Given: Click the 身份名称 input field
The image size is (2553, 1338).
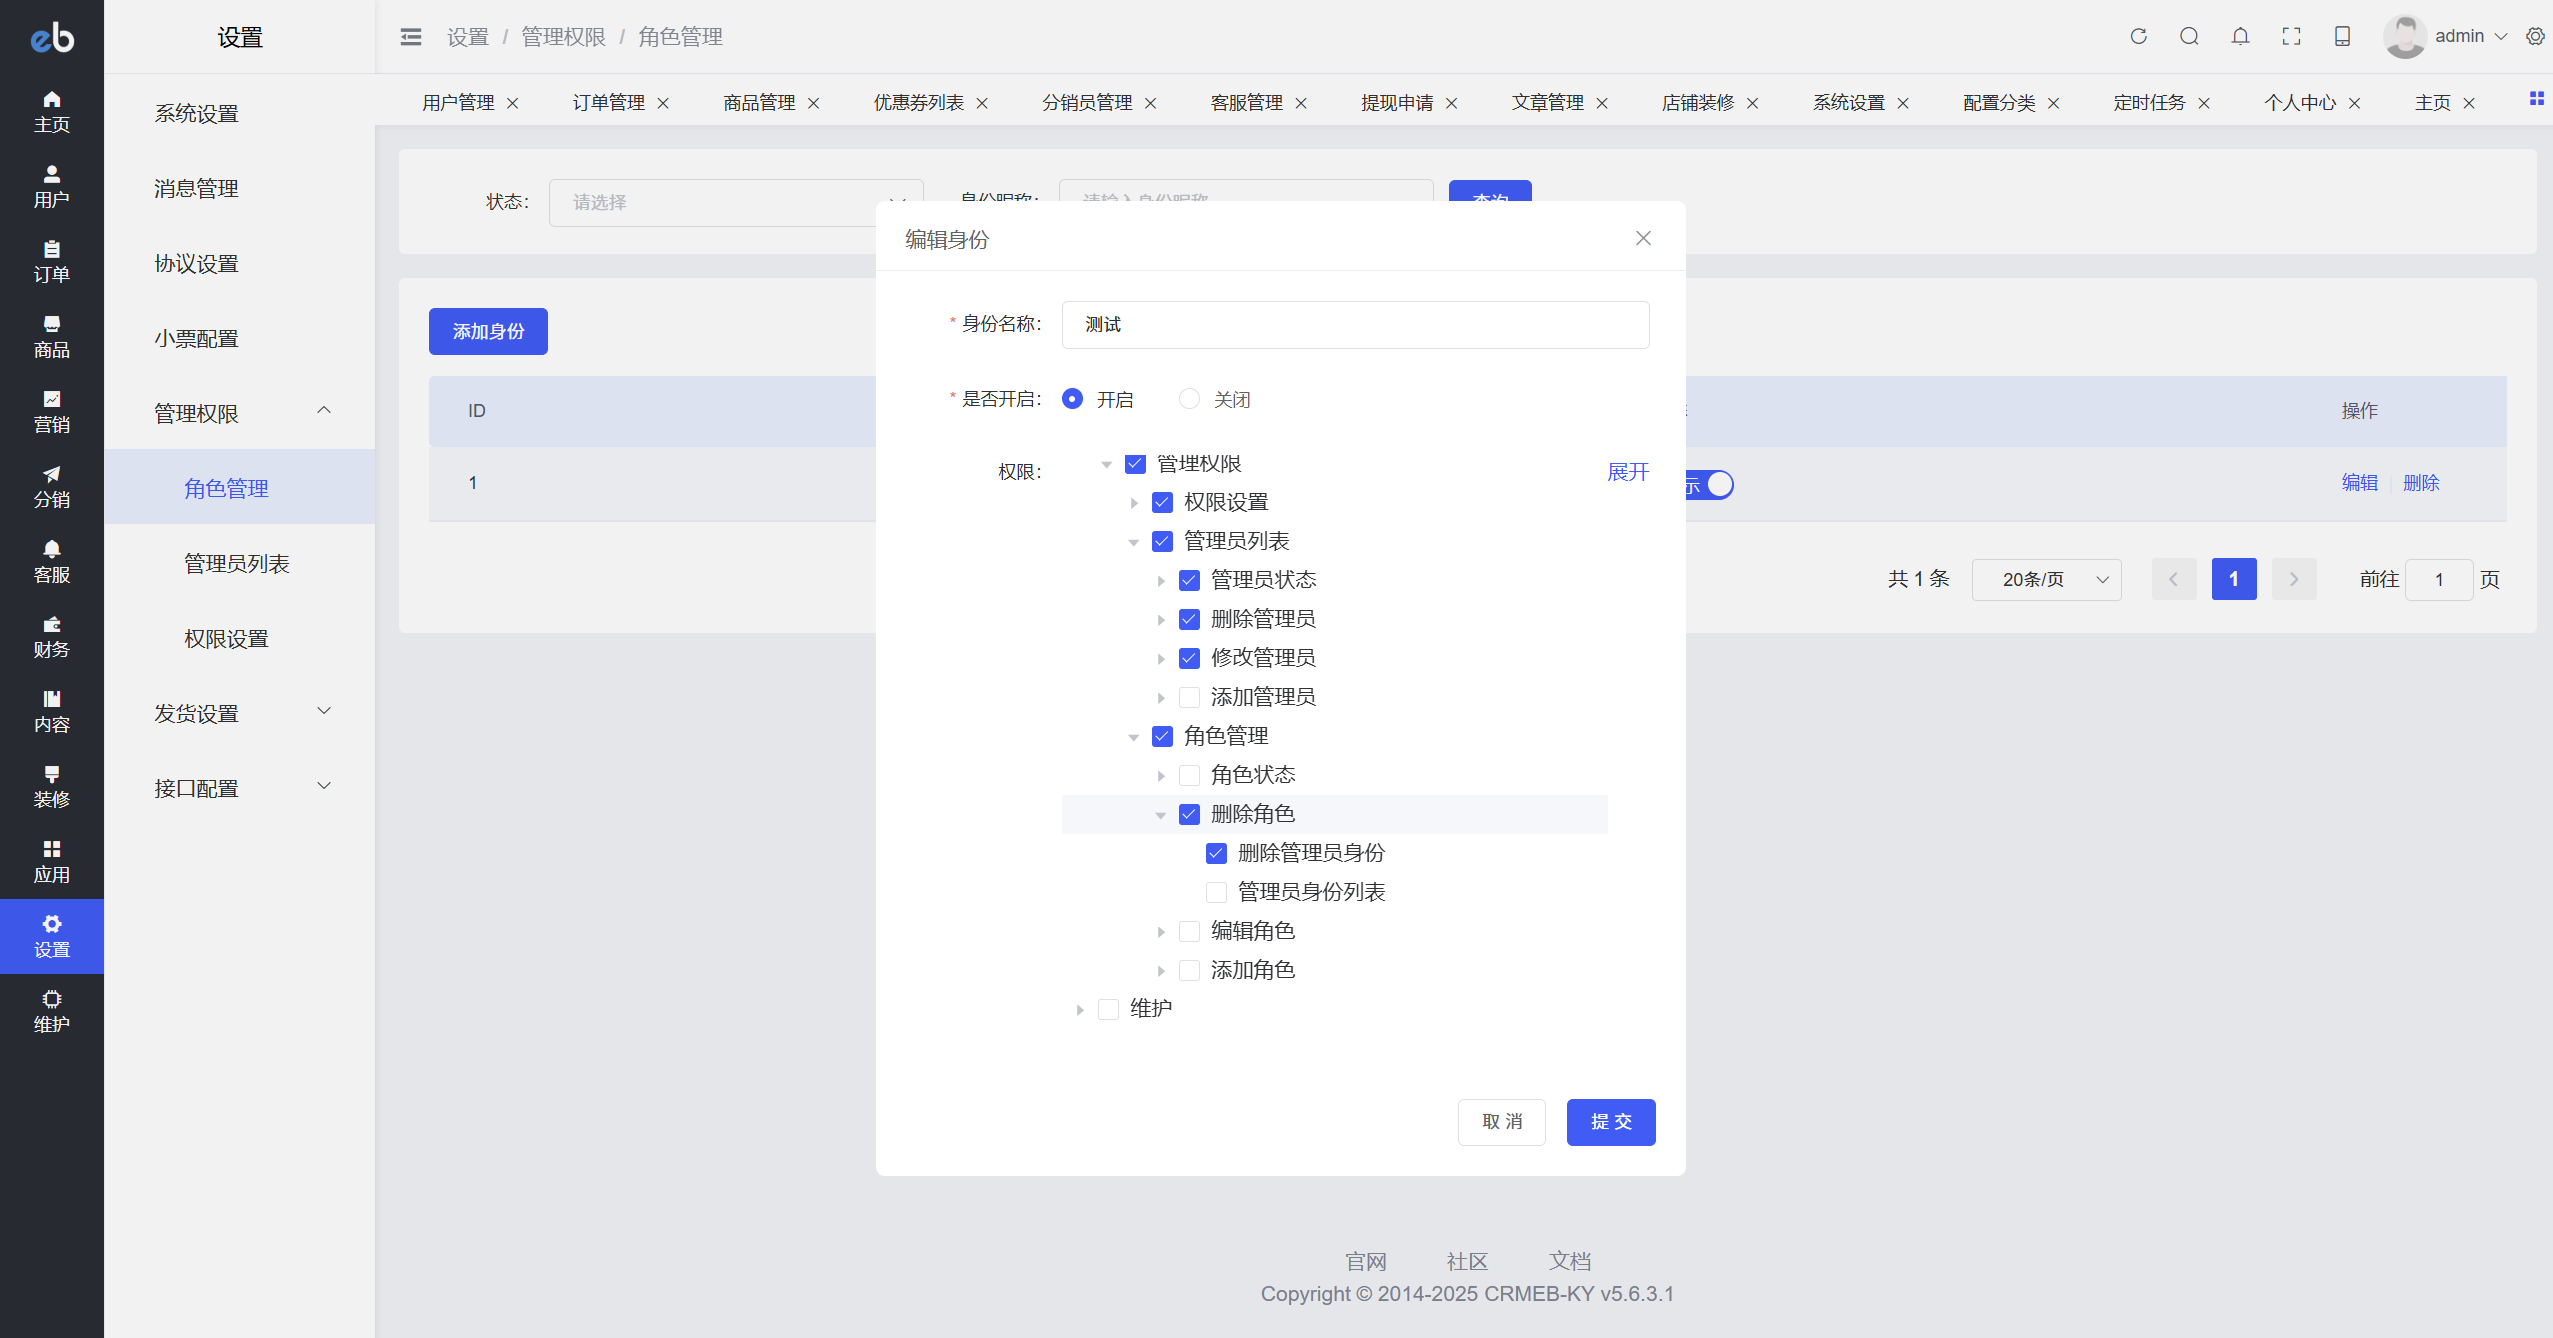Looking at the screenshot, I should pos(1355,325).
